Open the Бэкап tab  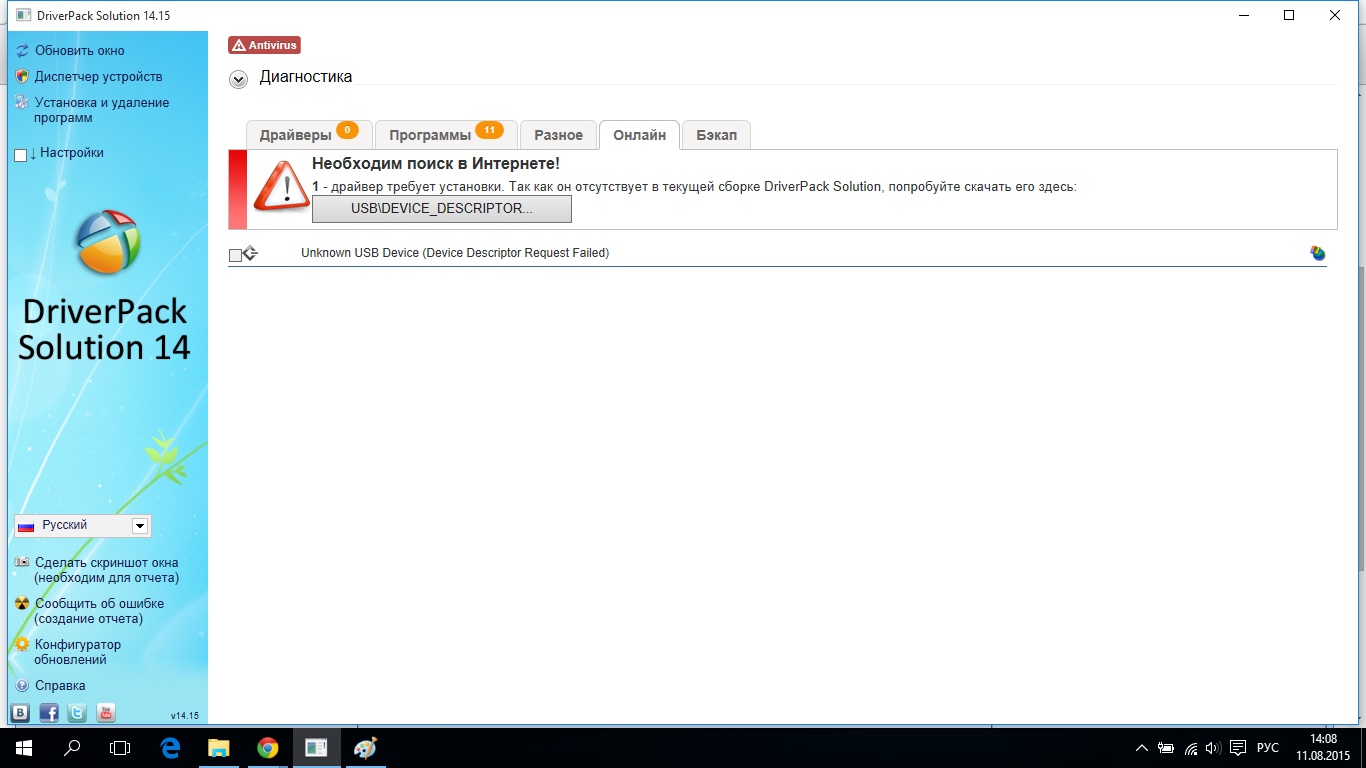click(x=716, y=135)
